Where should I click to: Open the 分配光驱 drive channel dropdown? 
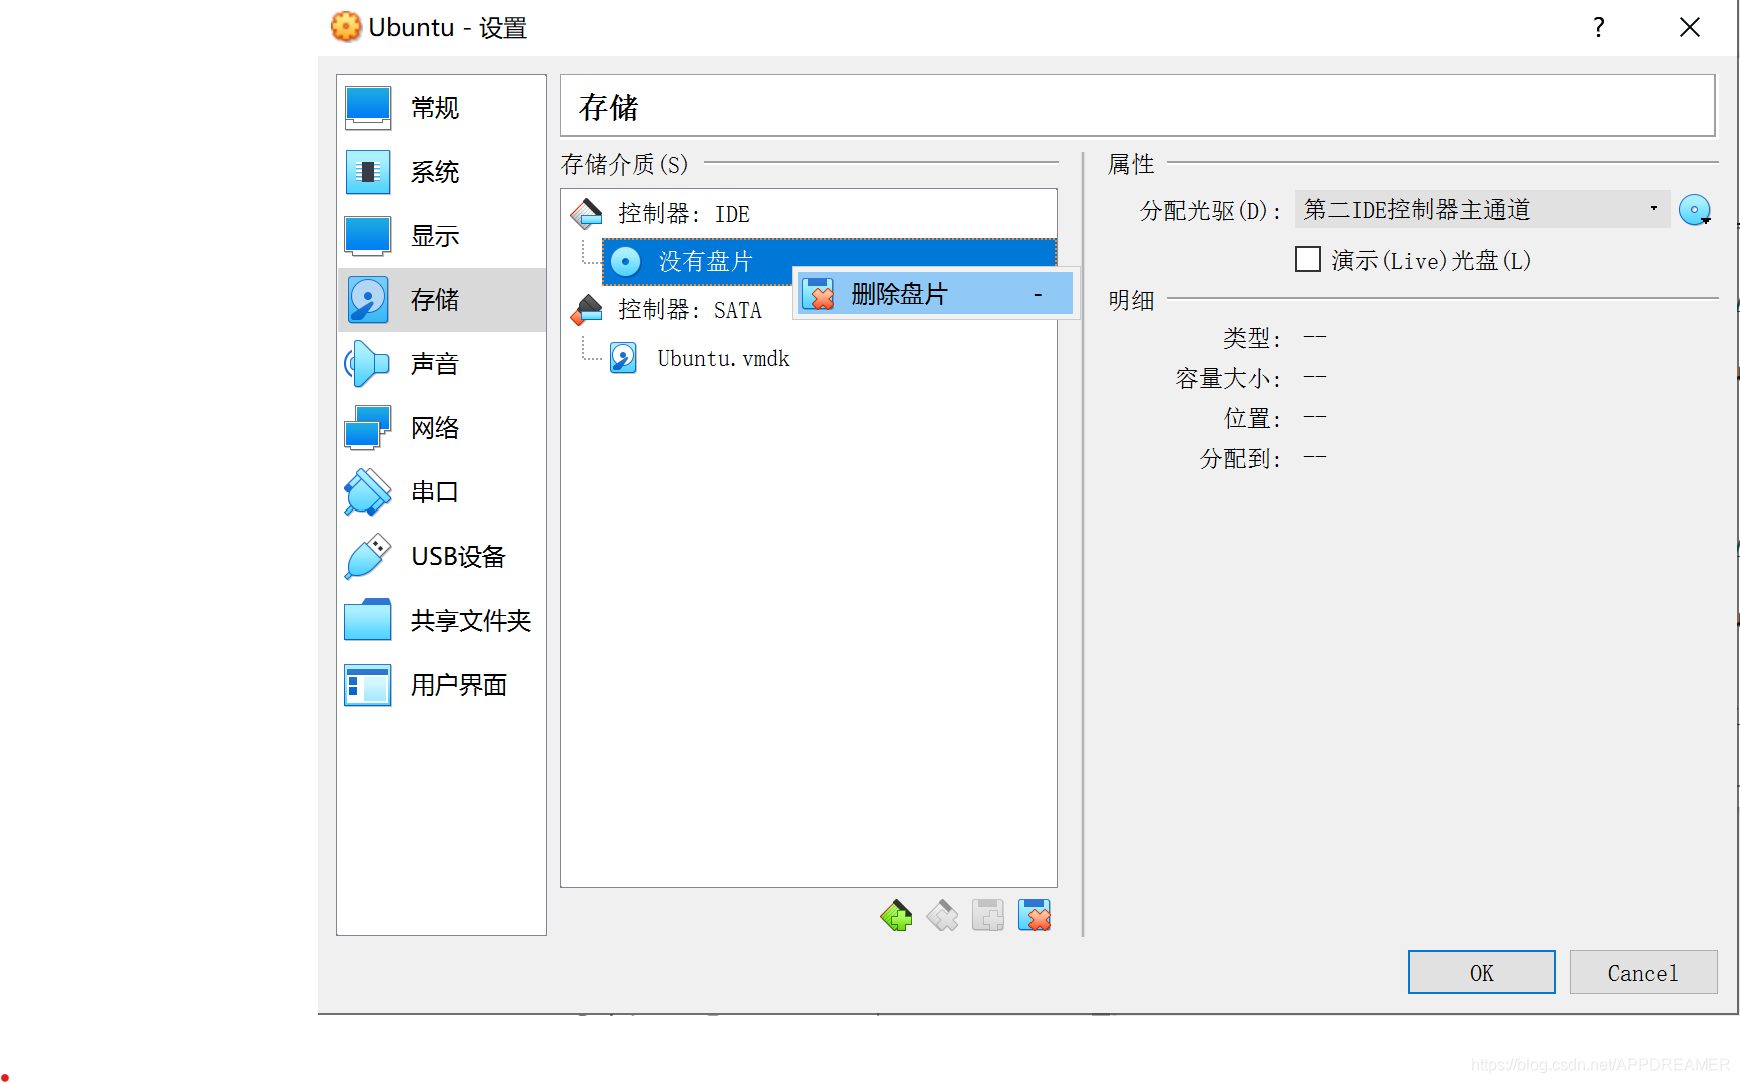click(x=1482, y=209)
